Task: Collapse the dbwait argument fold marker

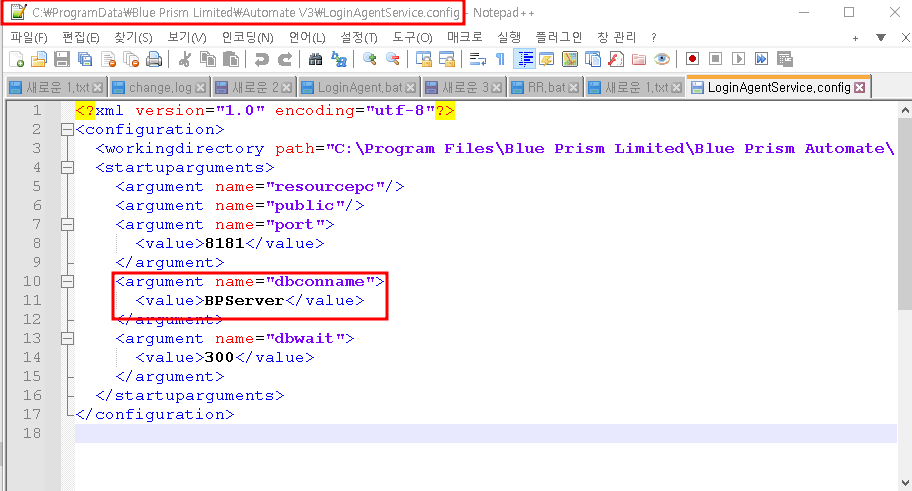Action: click(x=67, y=339)
